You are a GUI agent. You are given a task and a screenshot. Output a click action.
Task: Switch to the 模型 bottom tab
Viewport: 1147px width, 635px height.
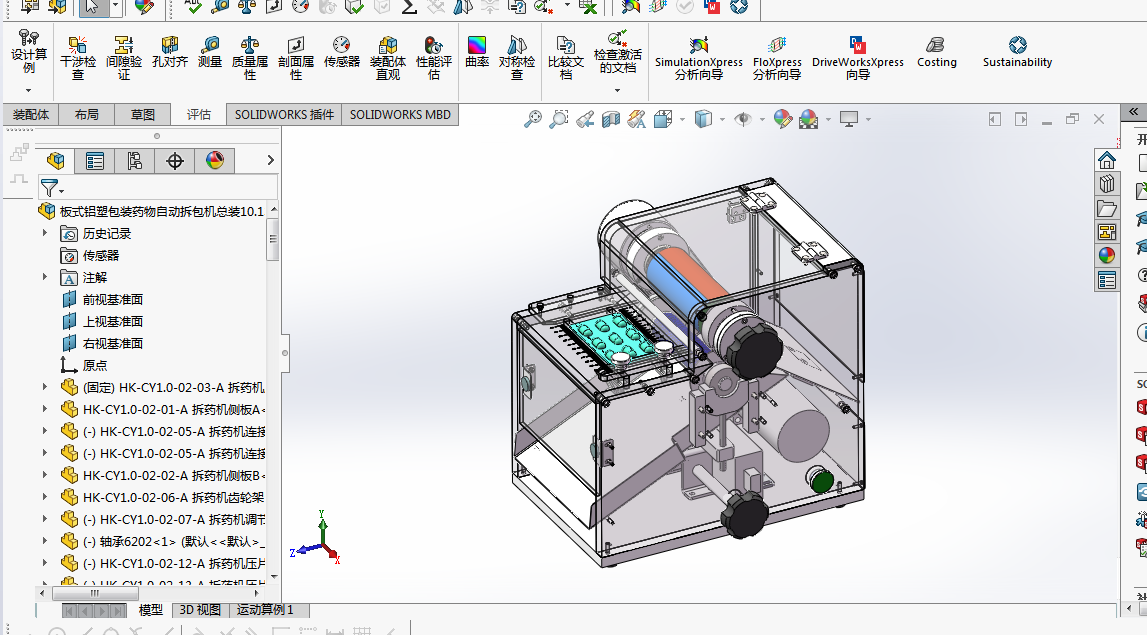151,609
